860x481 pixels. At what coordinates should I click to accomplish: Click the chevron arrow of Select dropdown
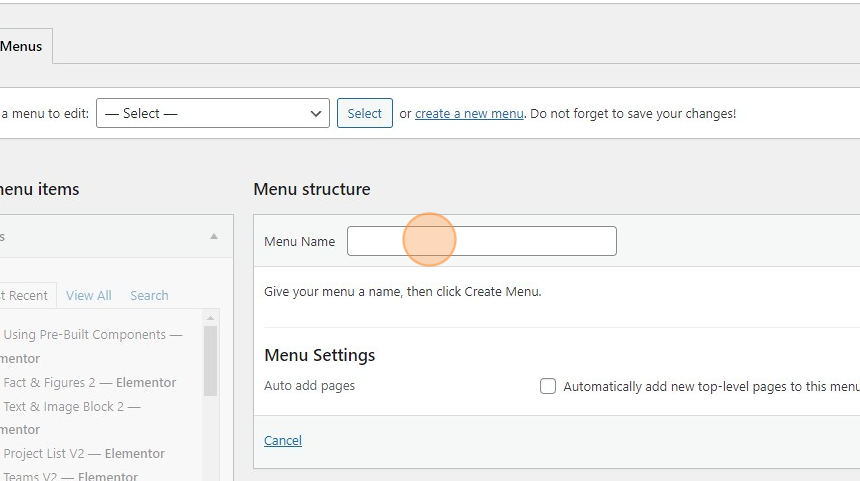coord(316,113)
